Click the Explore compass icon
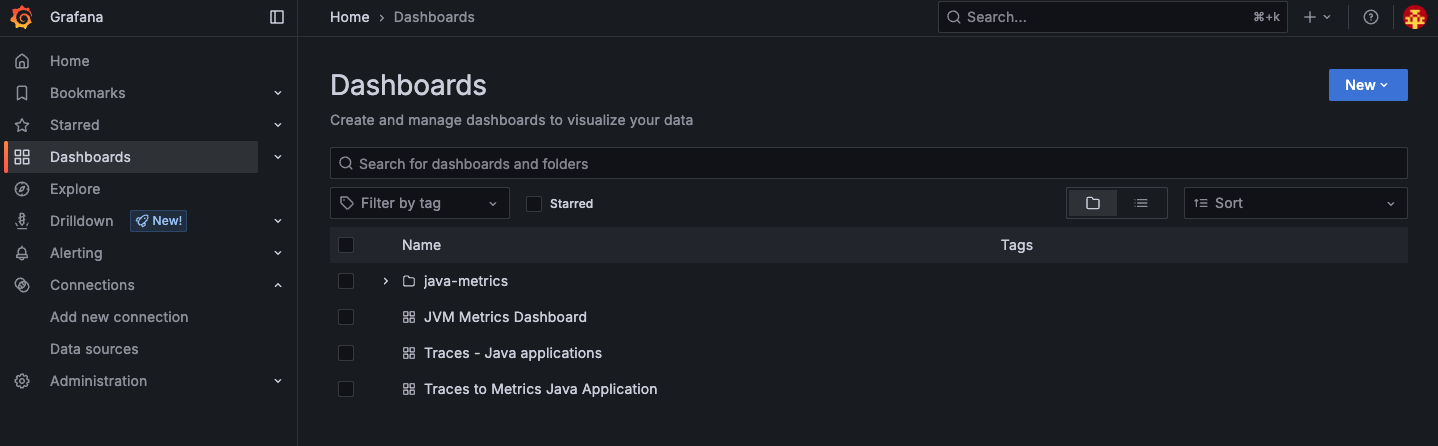This screenshot has width=1438, height=446. click(x=22, y=189)
